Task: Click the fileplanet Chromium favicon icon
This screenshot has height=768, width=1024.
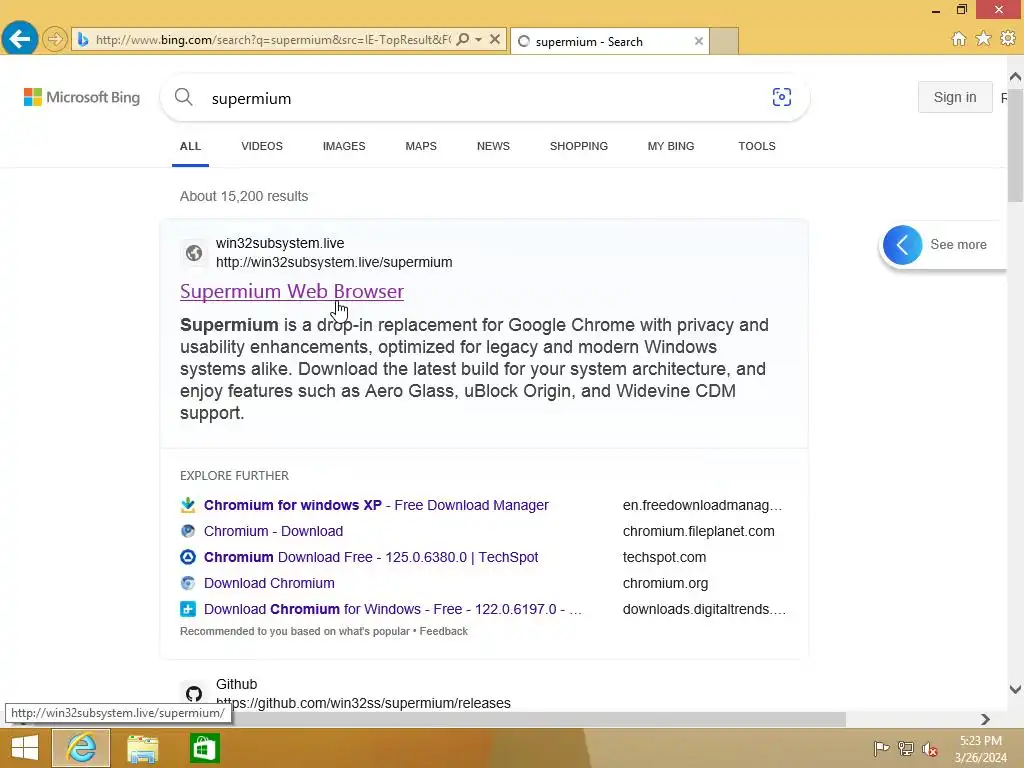Action: pyautogui.click(x=188, y=531)
